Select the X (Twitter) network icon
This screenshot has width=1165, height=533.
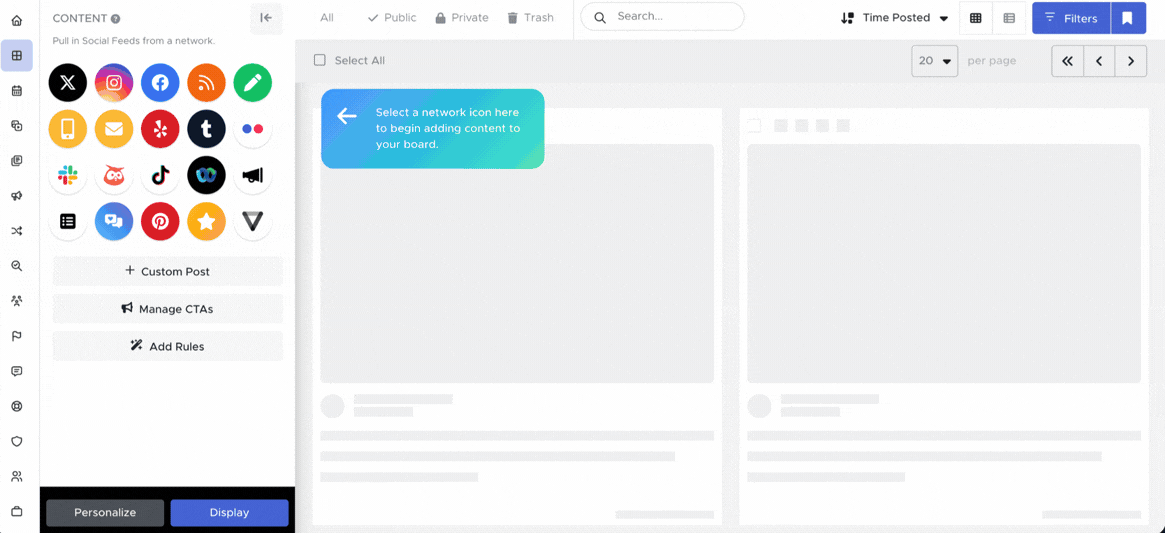coord(68,83)
